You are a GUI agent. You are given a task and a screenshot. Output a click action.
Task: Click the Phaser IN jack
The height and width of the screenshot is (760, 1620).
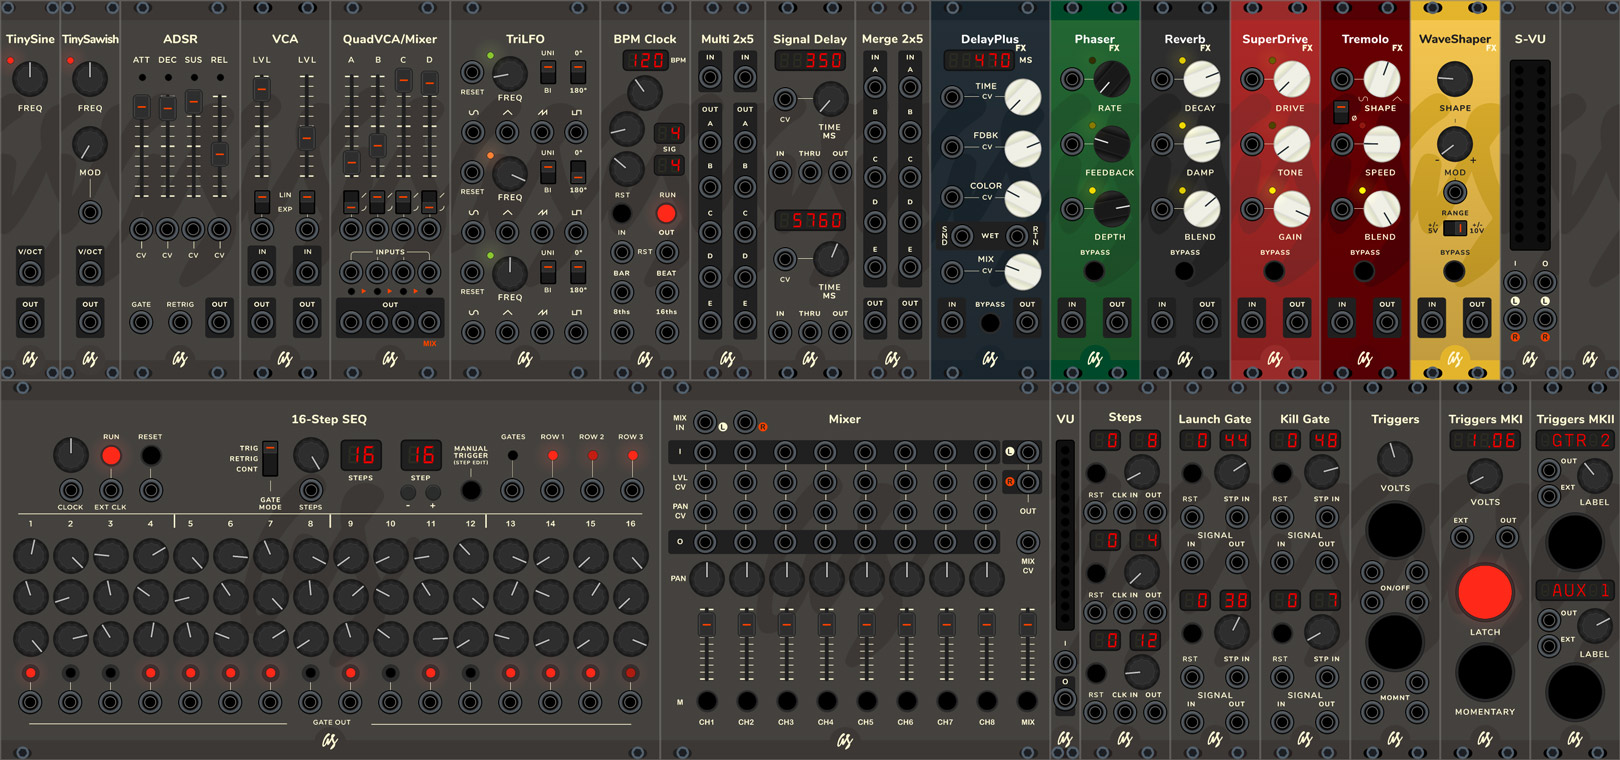point(1072,322)
